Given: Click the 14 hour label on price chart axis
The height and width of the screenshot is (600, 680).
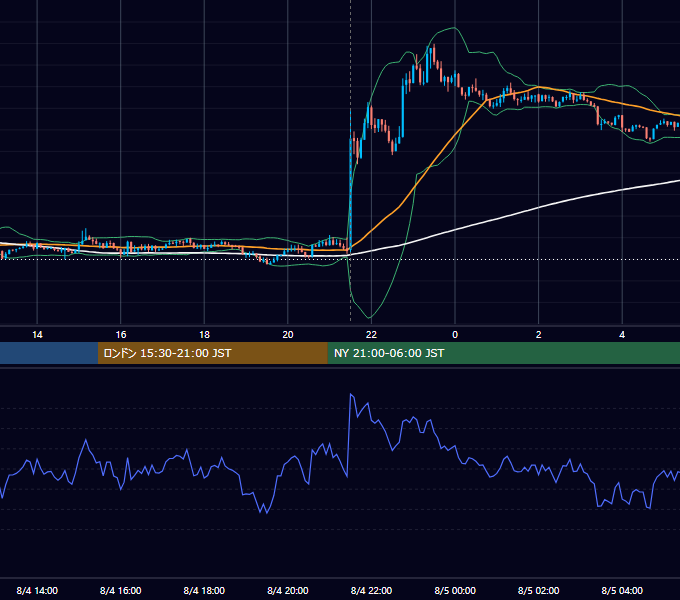Looking at the screenshot, I should coord(37,335).
